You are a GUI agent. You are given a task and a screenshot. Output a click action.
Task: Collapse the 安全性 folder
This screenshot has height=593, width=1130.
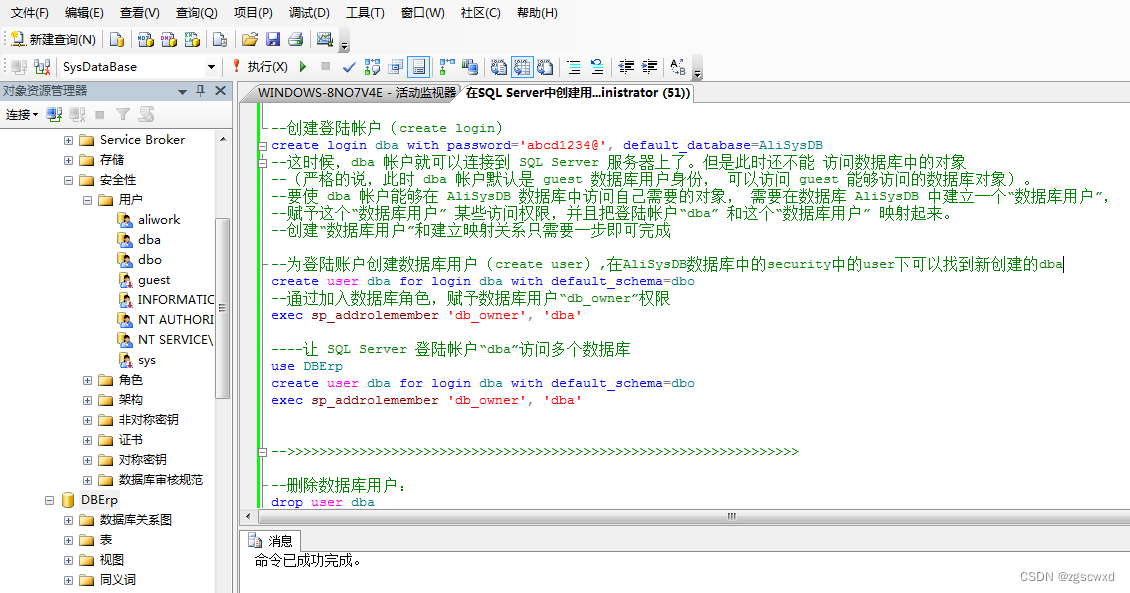pos(68,180)
